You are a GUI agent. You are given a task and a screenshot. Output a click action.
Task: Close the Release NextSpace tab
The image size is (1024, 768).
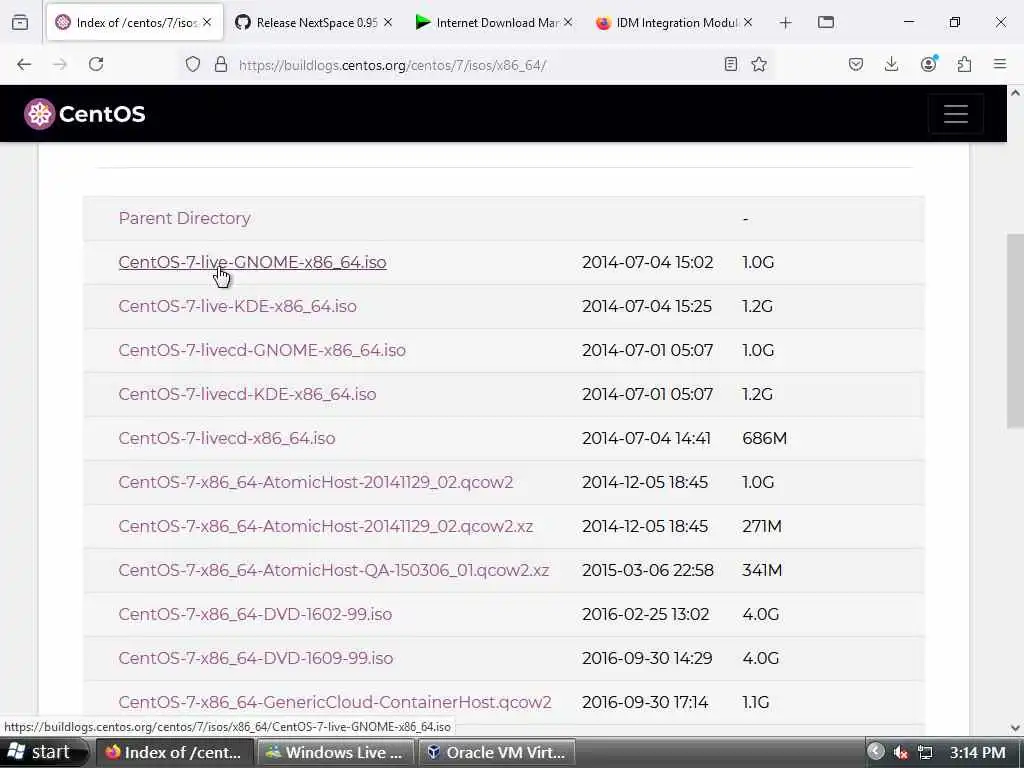coord(388,23)
